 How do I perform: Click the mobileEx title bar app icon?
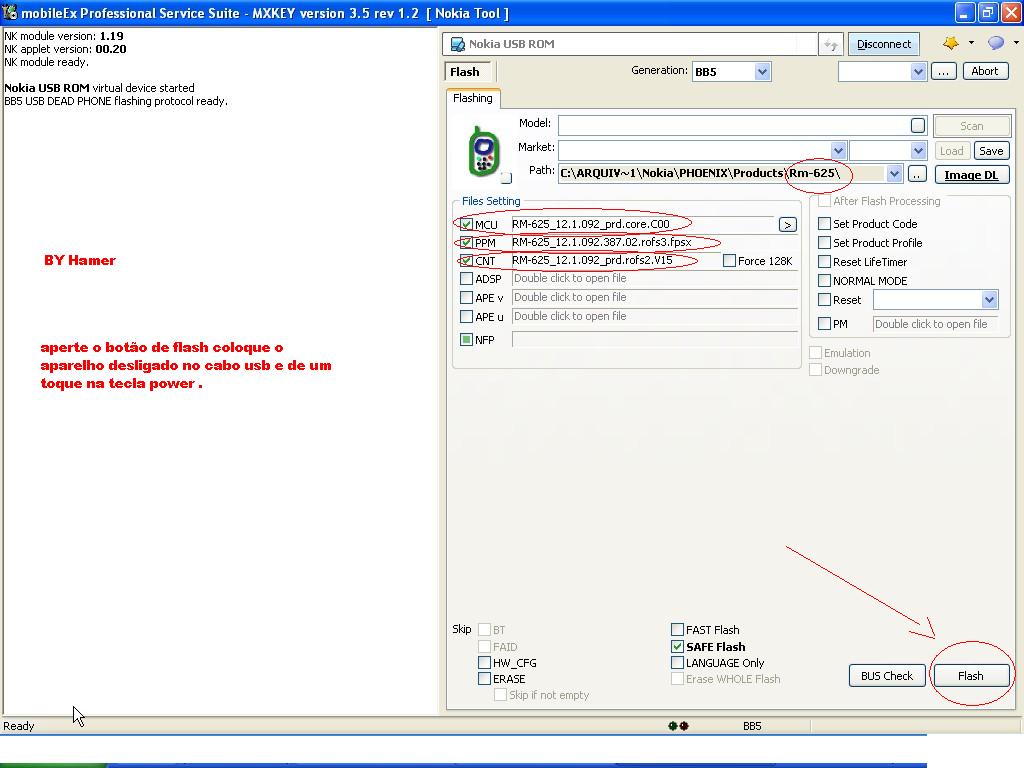click(9, 12)
